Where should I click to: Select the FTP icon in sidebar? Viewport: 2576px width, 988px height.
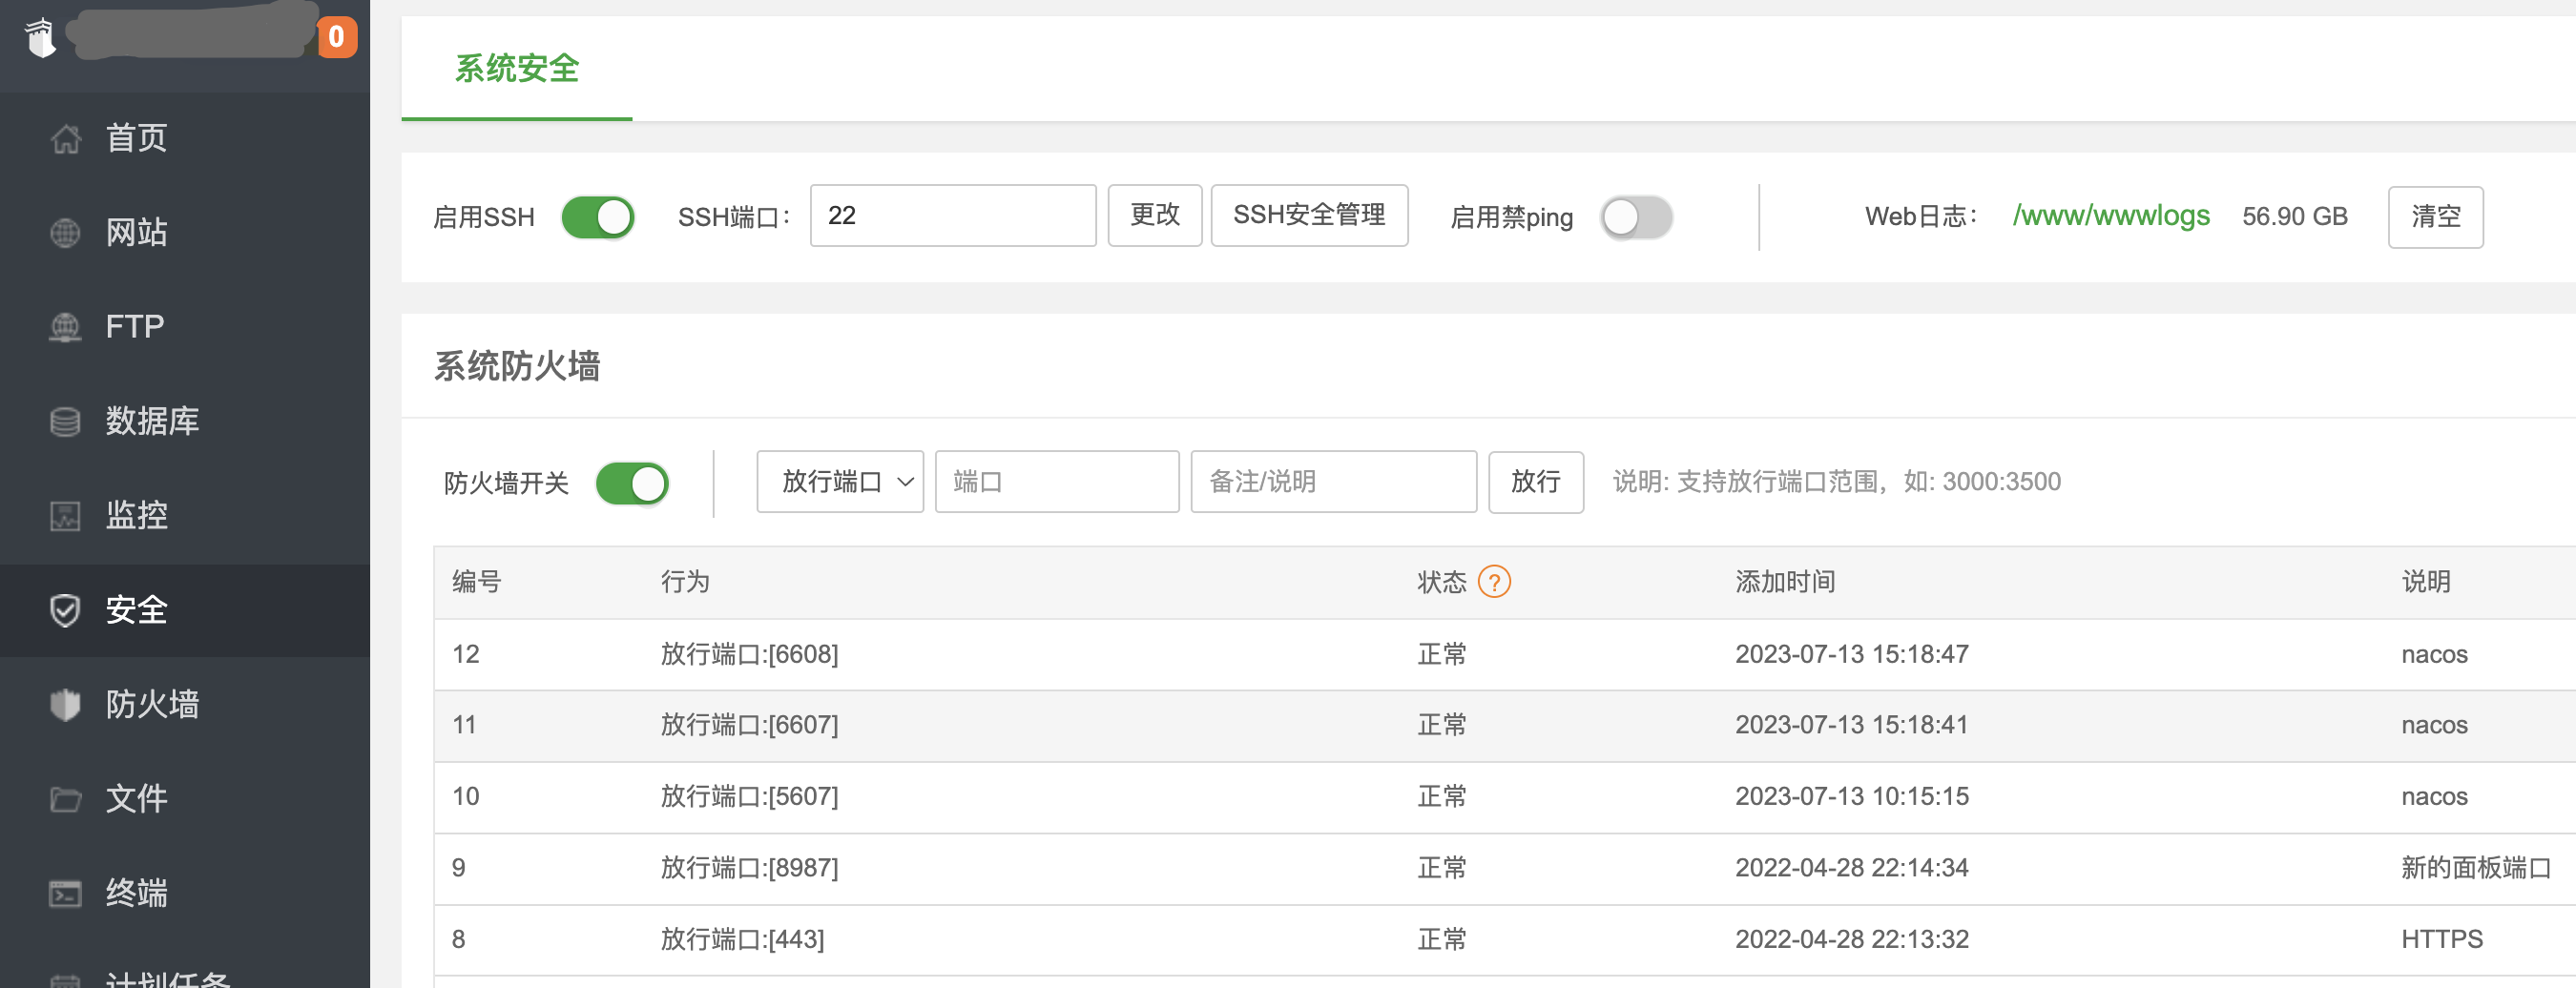click(x=65, y=327)
